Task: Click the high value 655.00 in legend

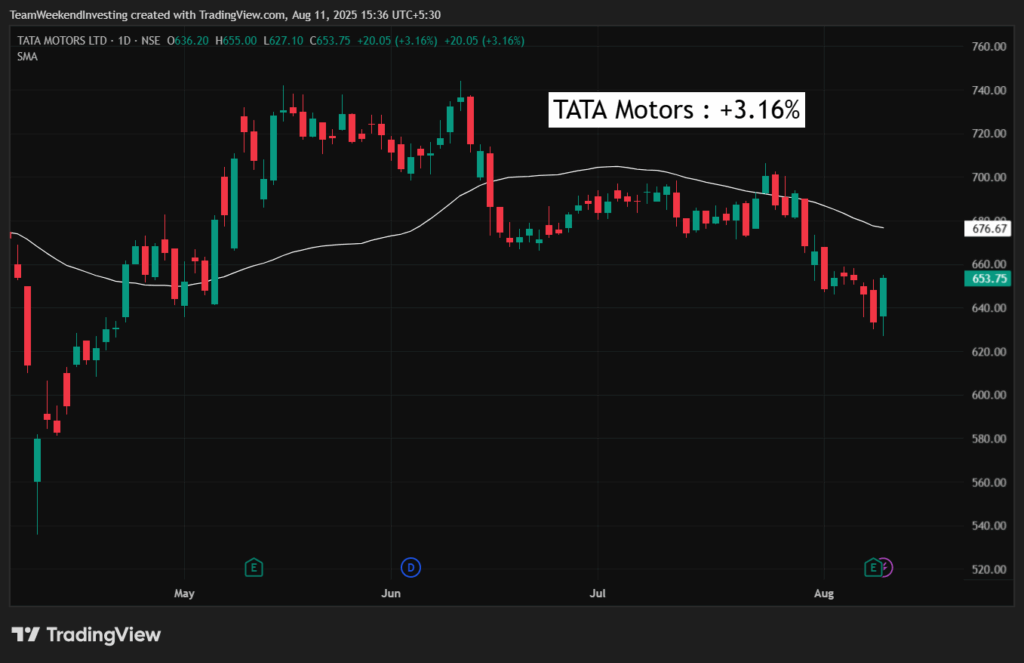Action: tap(240, 40)
